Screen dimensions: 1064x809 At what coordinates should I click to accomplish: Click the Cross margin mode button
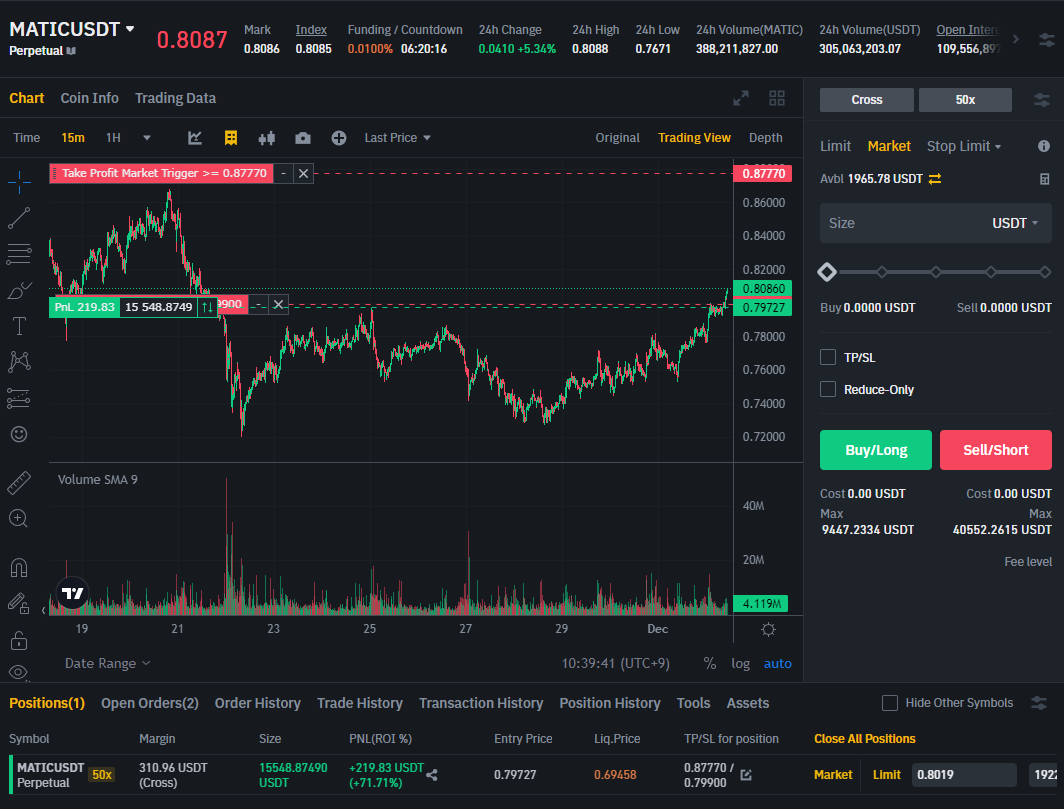(x=867, y=100)
